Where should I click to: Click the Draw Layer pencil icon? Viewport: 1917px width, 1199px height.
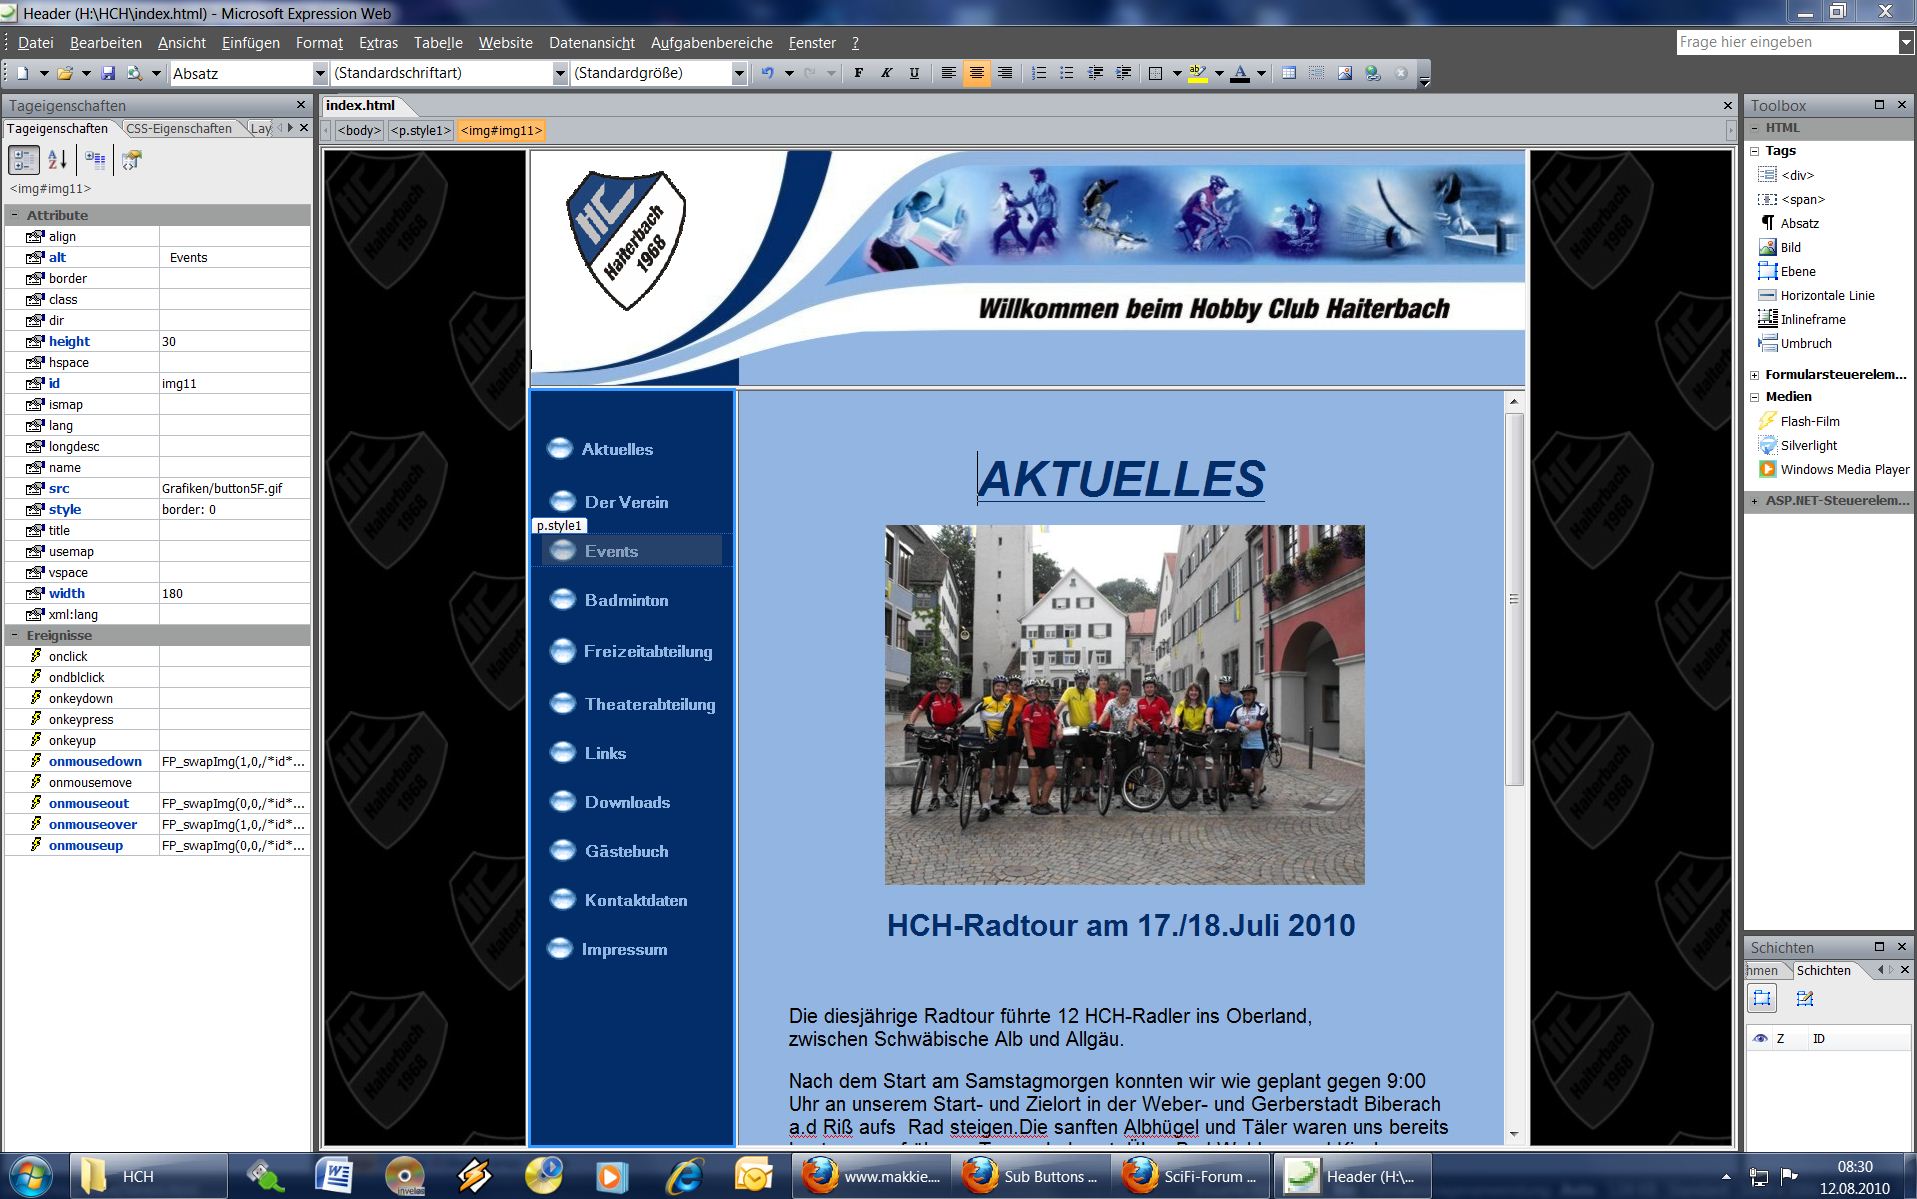1804,998
